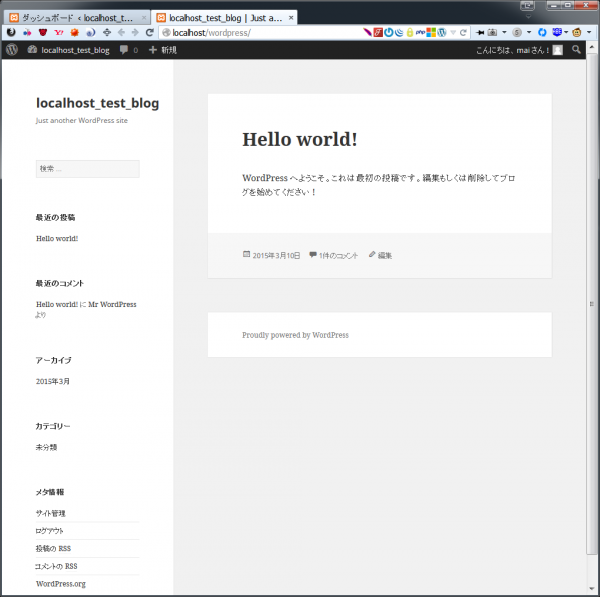Click the monkey face toolbar icon
Viewport: 600px width, 597px height.
pyautogui.click(x=577, y=33)
